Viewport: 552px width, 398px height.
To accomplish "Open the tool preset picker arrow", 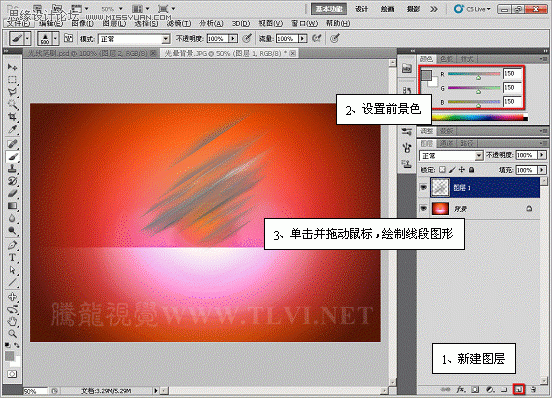I will [27, 39].
